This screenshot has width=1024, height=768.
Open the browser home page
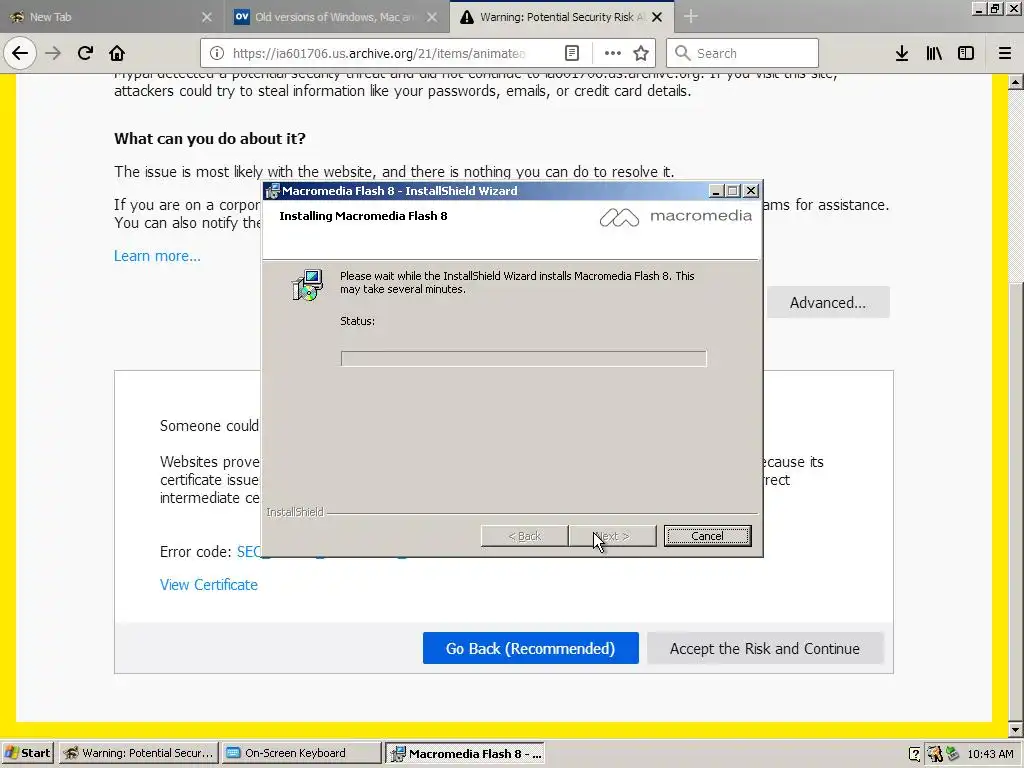[117, 53]
